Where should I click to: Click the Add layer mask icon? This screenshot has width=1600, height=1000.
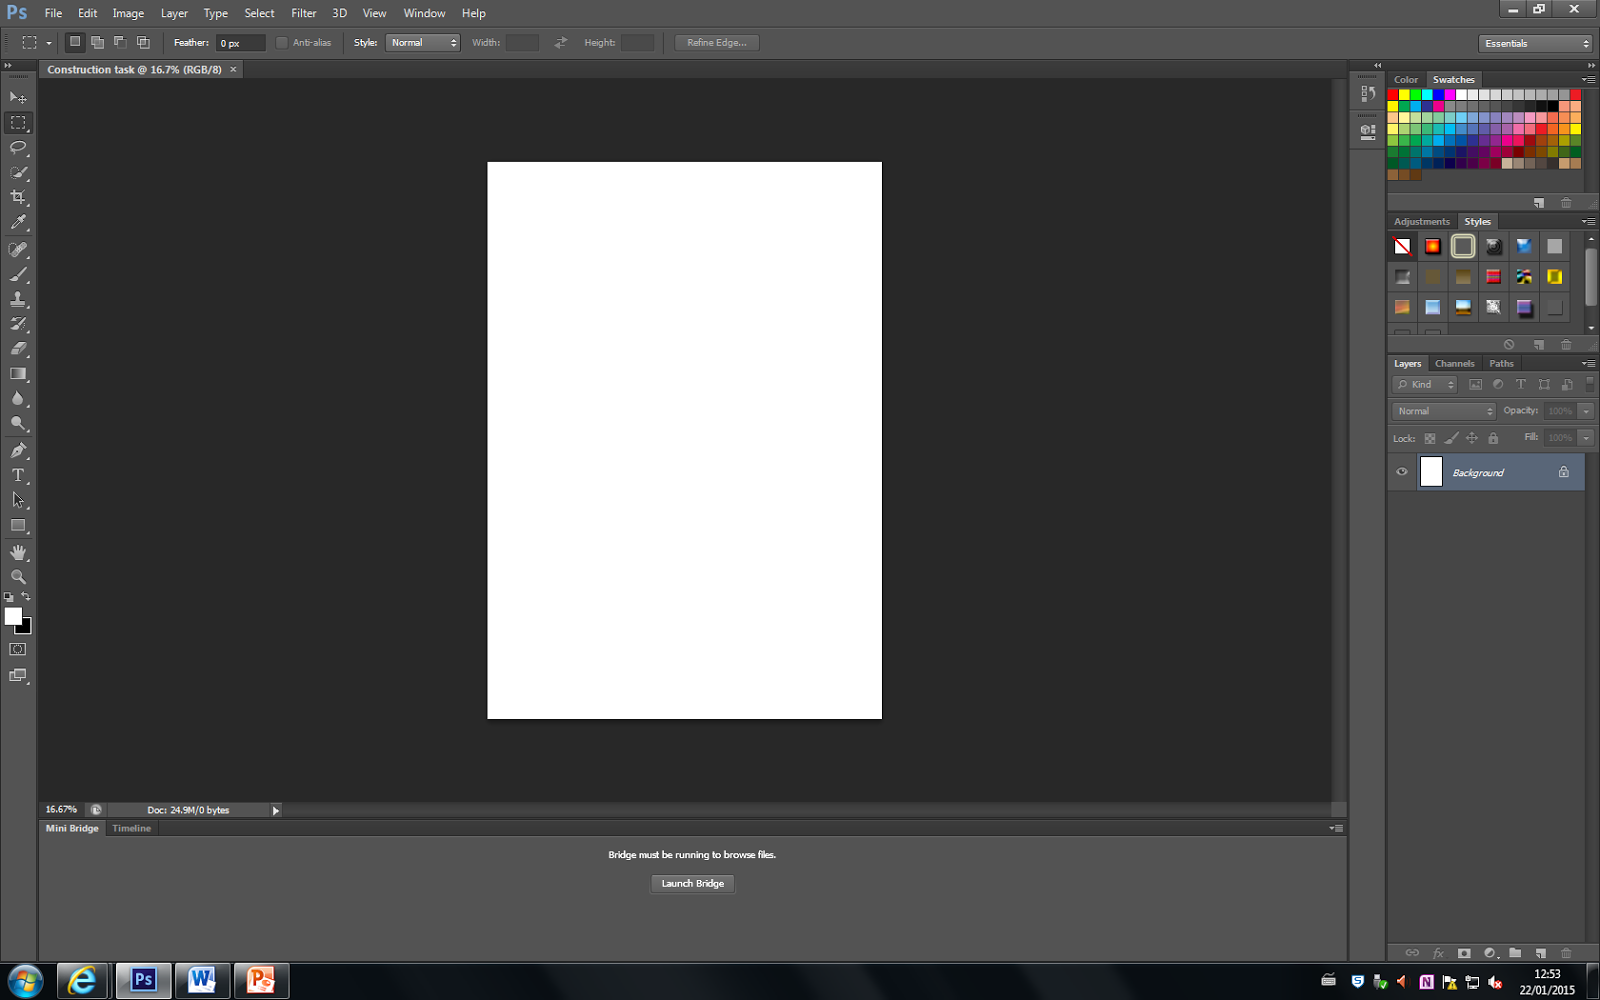(1464, 953)
